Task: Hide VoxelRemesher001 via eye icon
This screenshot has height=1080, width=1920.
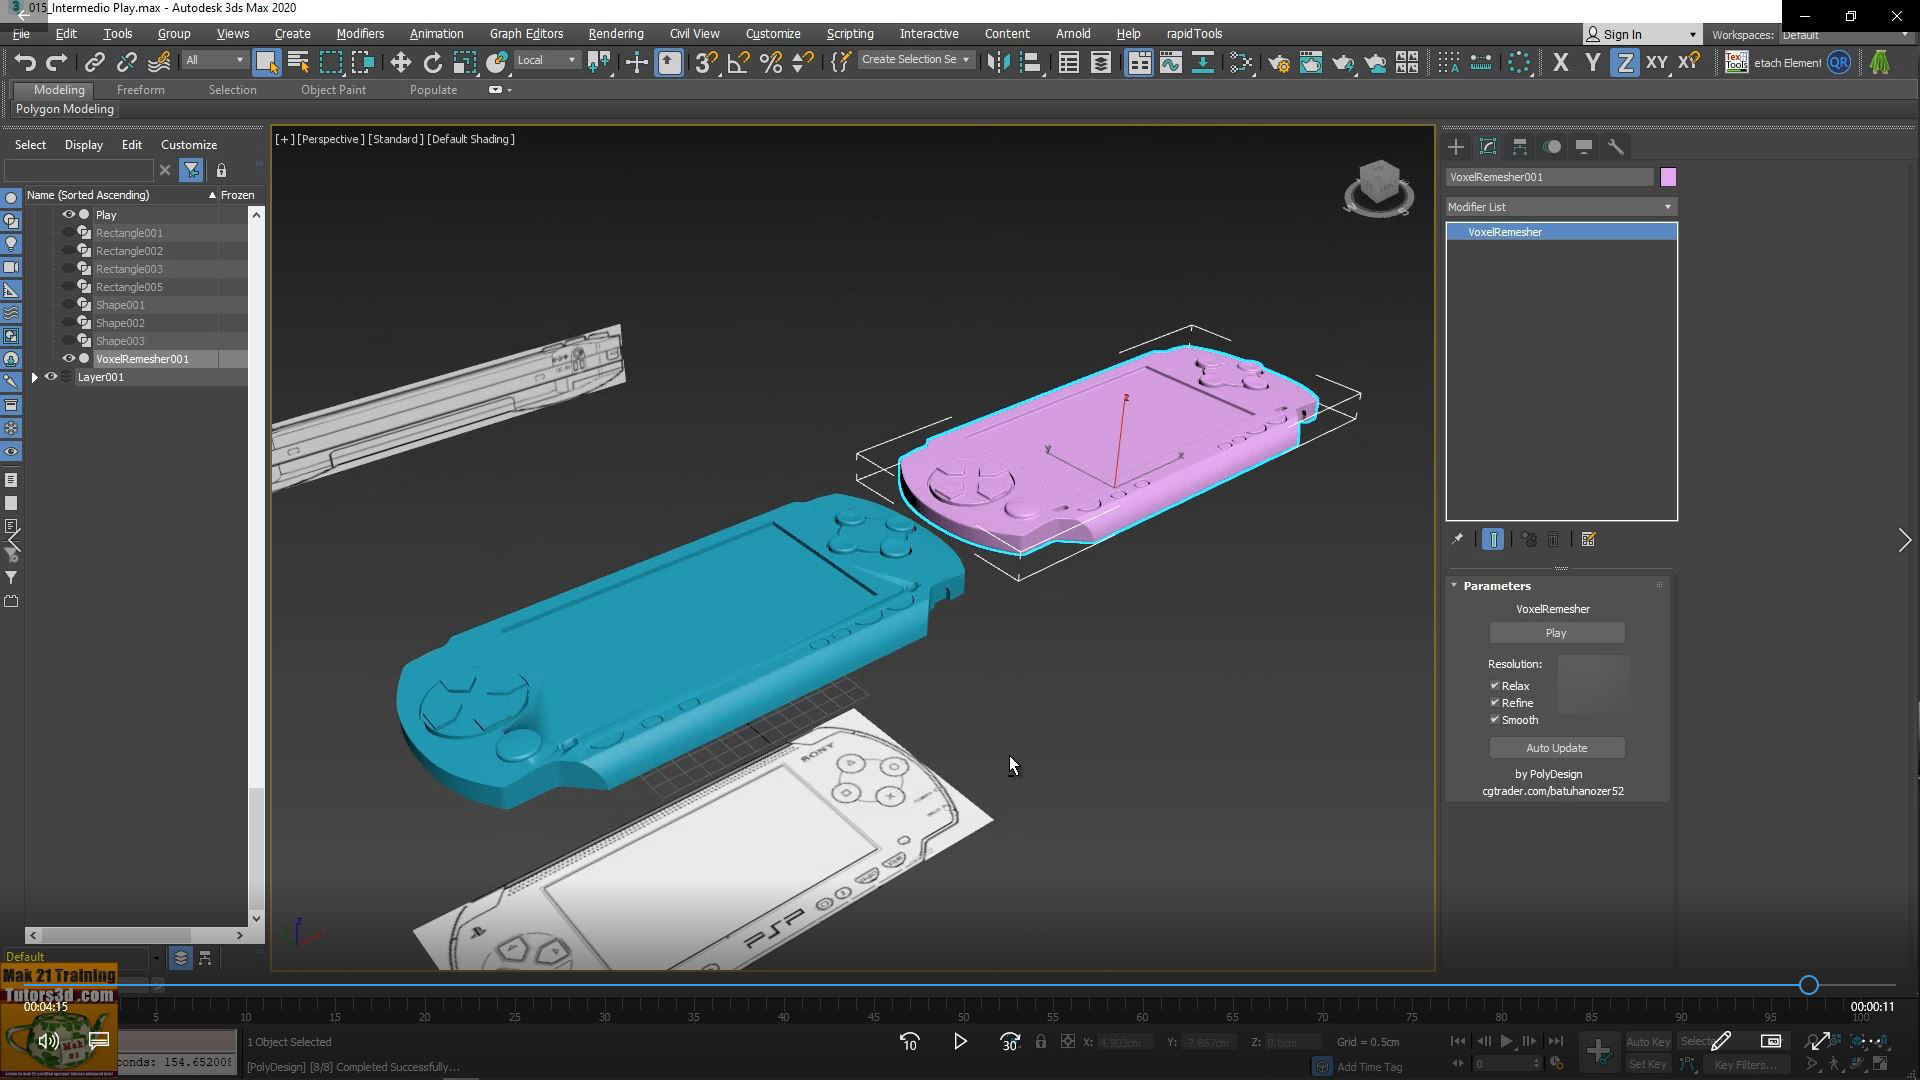Action: (x=69, y=359)
